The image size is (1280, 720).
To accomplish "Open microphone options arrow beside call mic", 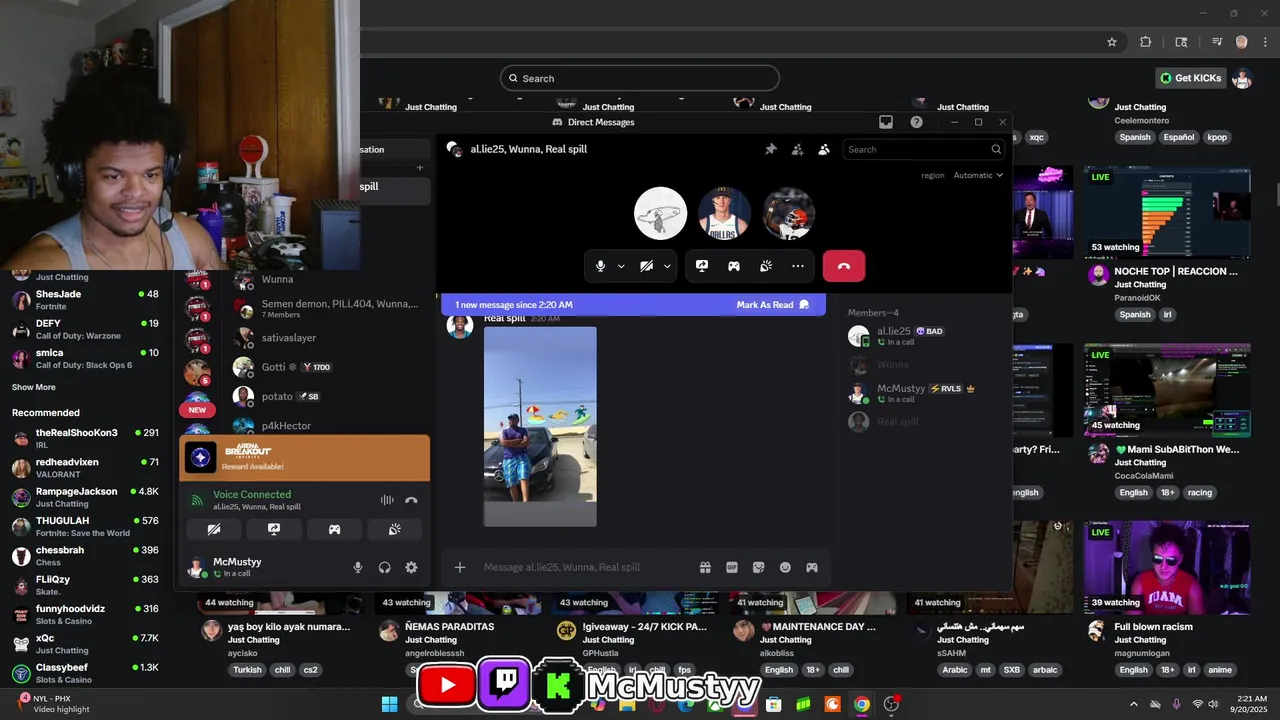I will [x=621, y=266].
